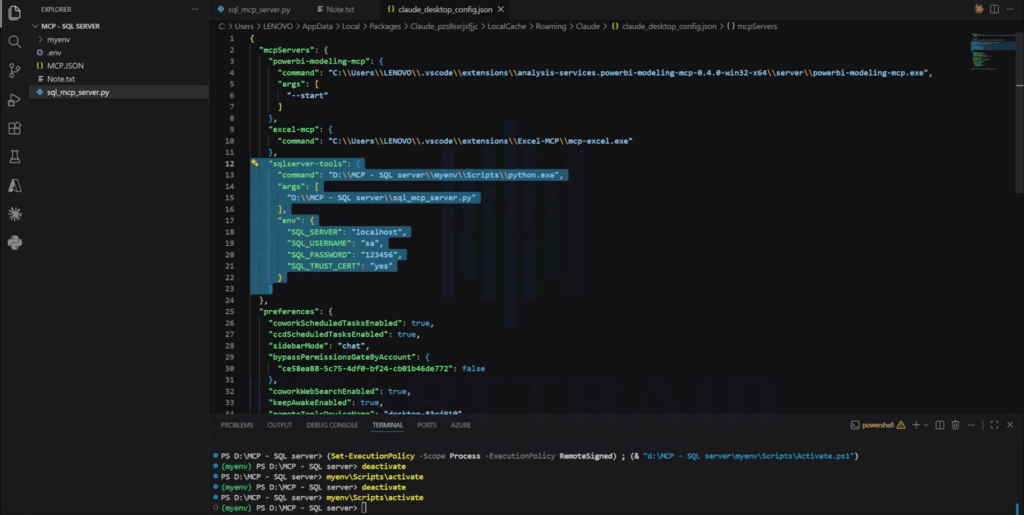Switch to Note.txt editor tab
The image size is (1024, 515).
pos(340,10)
